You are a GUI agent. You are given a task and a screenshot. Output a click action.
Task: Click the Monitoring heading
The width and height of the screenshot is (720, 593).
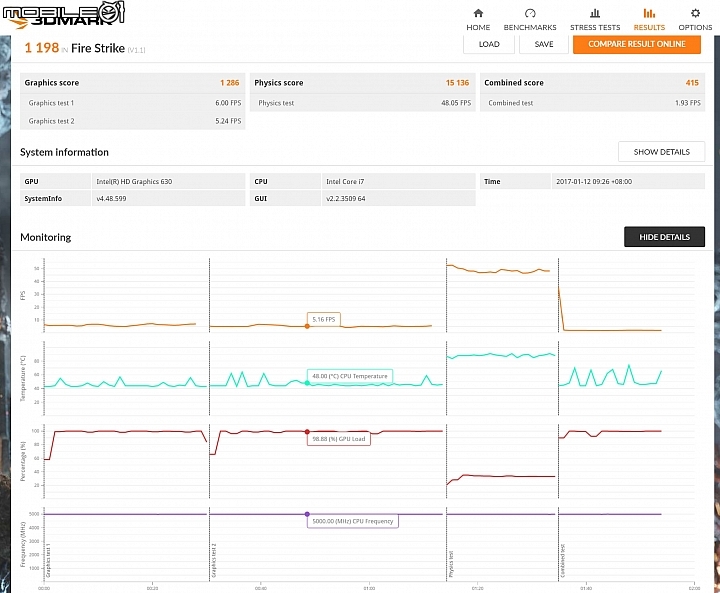[45, 237]
